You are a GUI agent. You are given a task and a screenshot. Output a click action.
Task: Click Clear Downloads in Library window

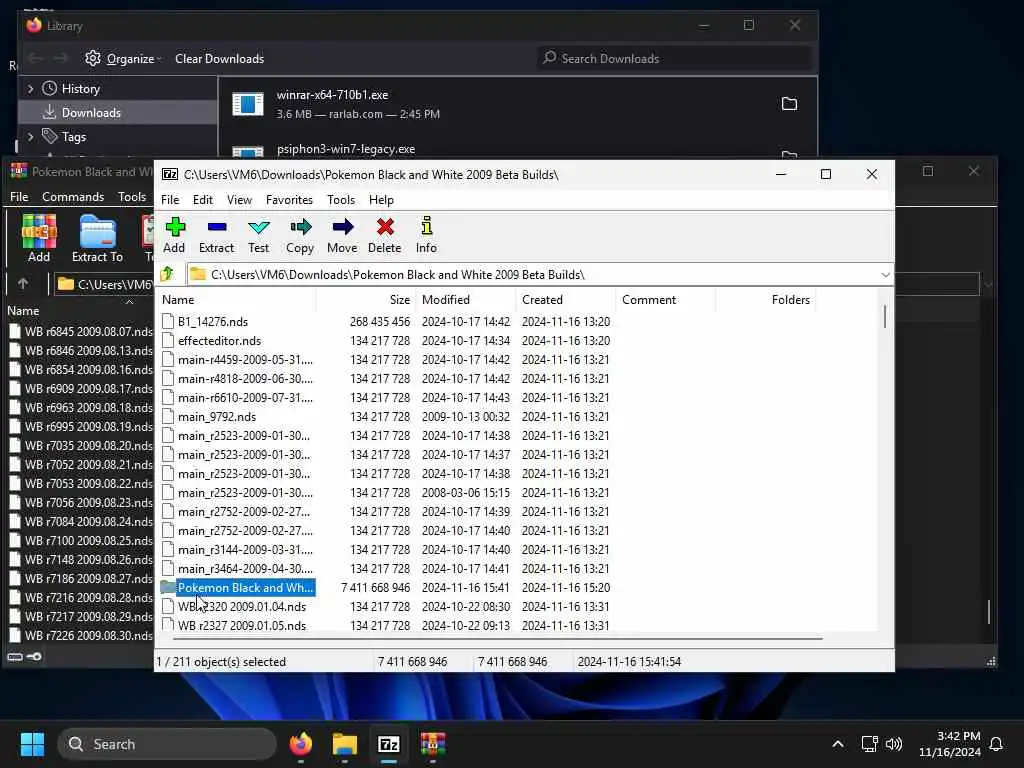(219, 59)
